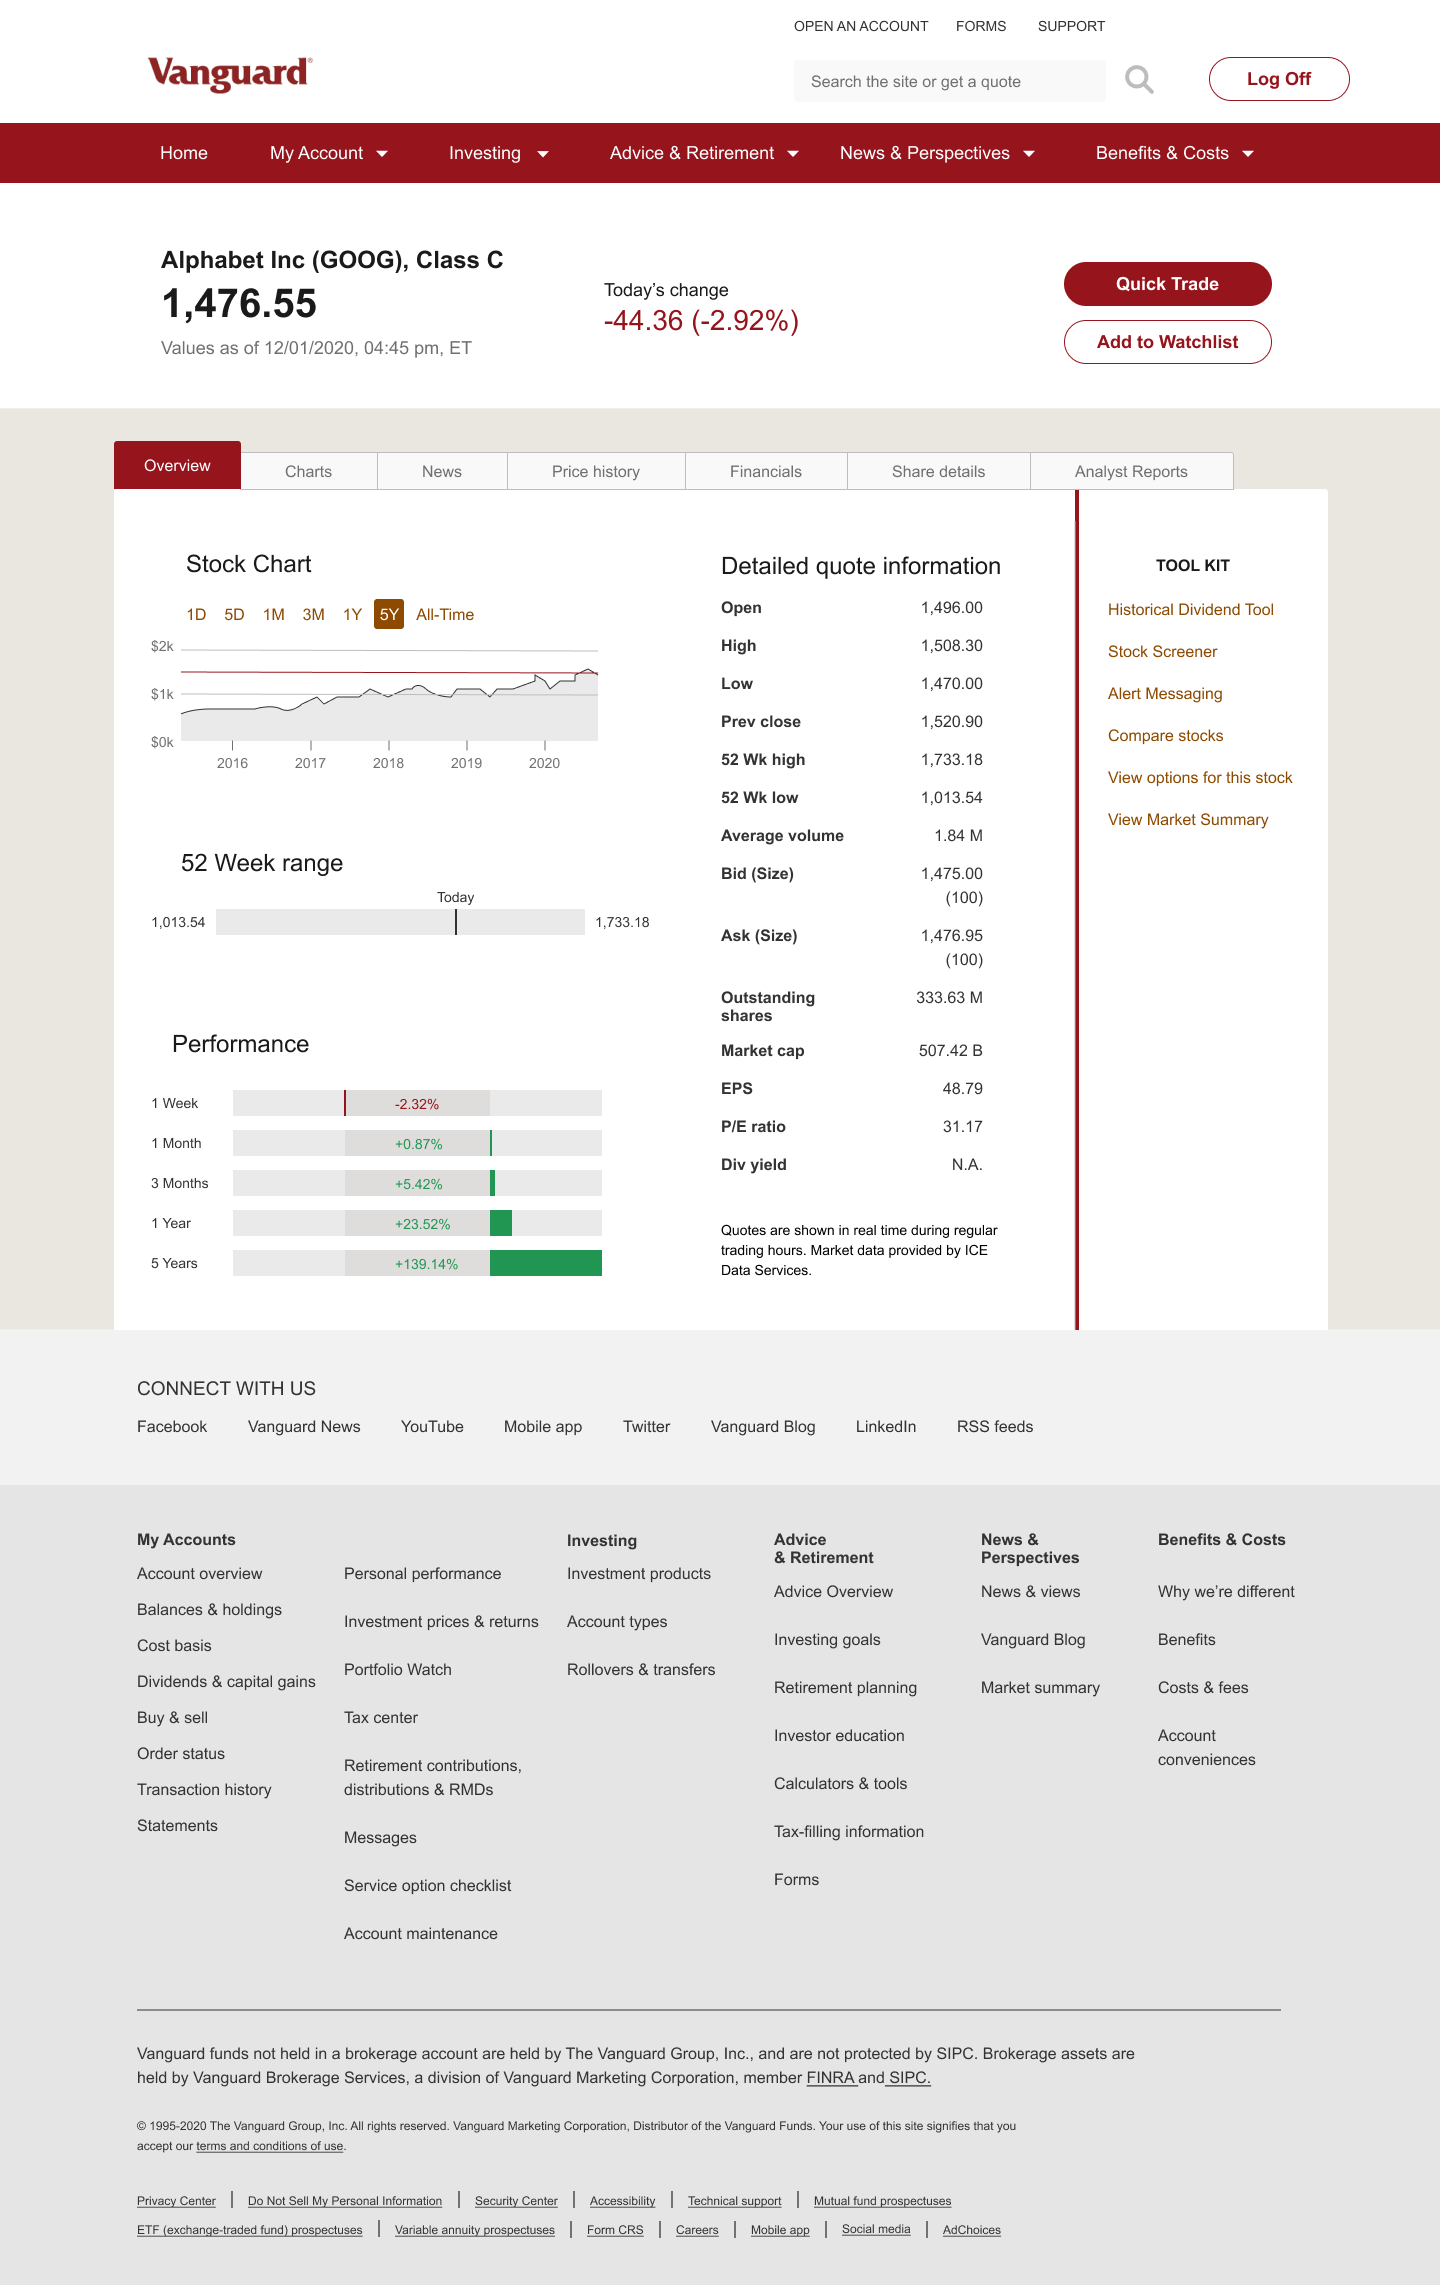This screenshot has height=2285, width=1440.
Task: Open View Market Summary link
Action: [x=1188, y=819]
